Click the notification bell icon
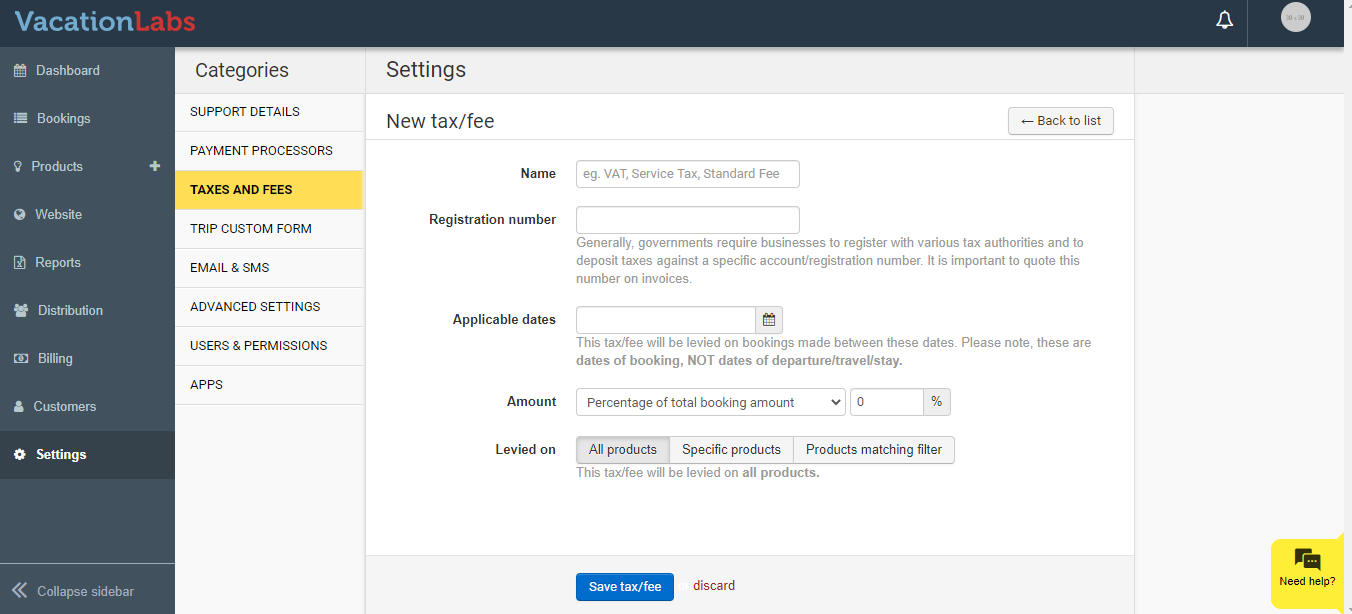Screen dimensions: 1352x614 1224,21
